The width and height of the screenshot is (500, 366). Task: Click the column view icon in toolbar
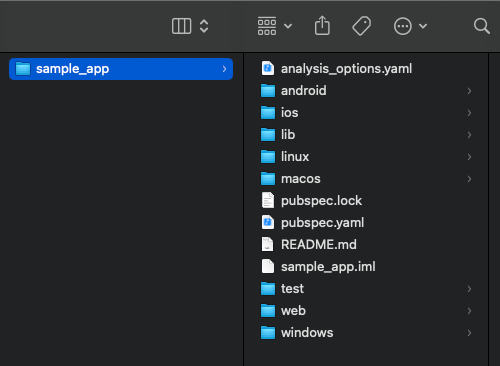pyautogui.click(x=181, y=26)
